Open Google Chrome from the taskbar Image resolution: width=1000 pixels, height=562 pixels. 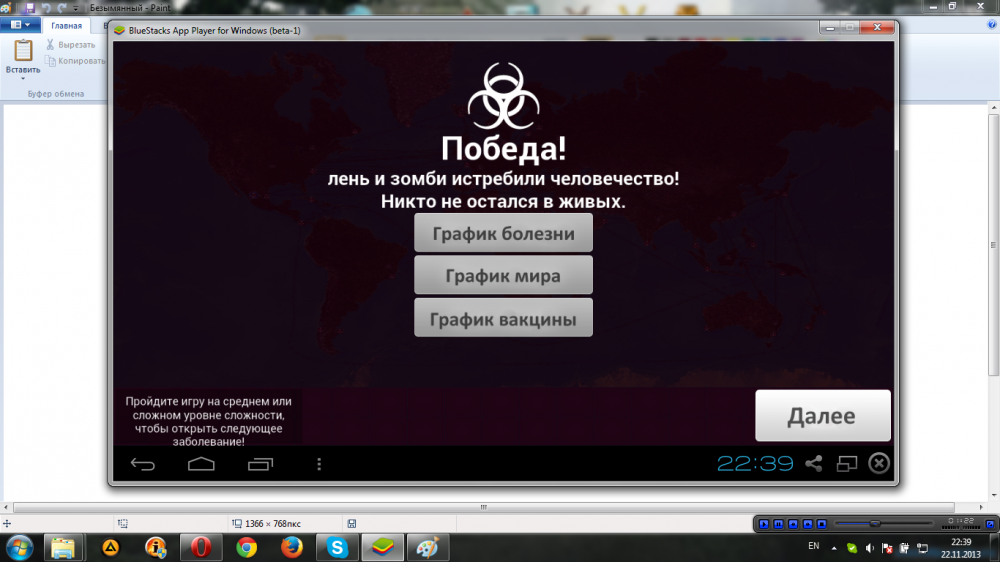coord(247,547)
